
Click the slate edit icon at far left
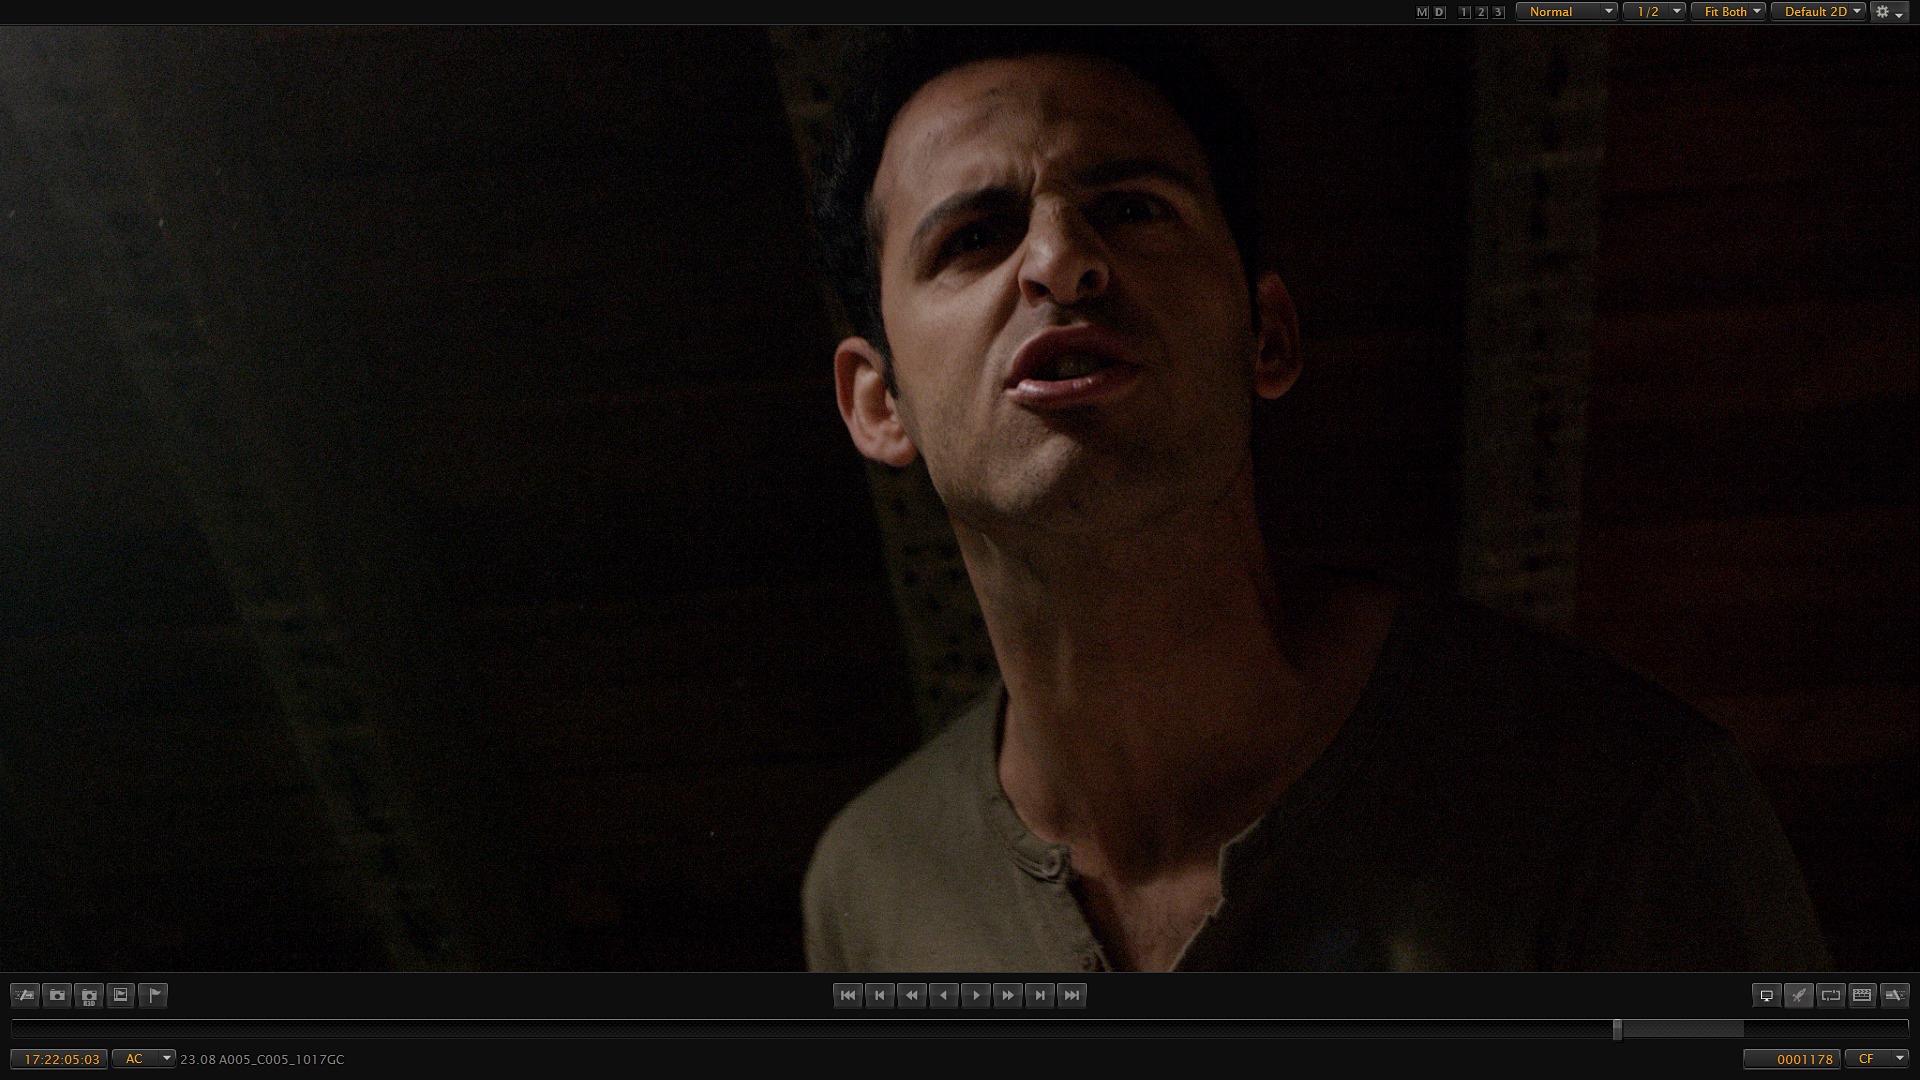pos(25,995)
